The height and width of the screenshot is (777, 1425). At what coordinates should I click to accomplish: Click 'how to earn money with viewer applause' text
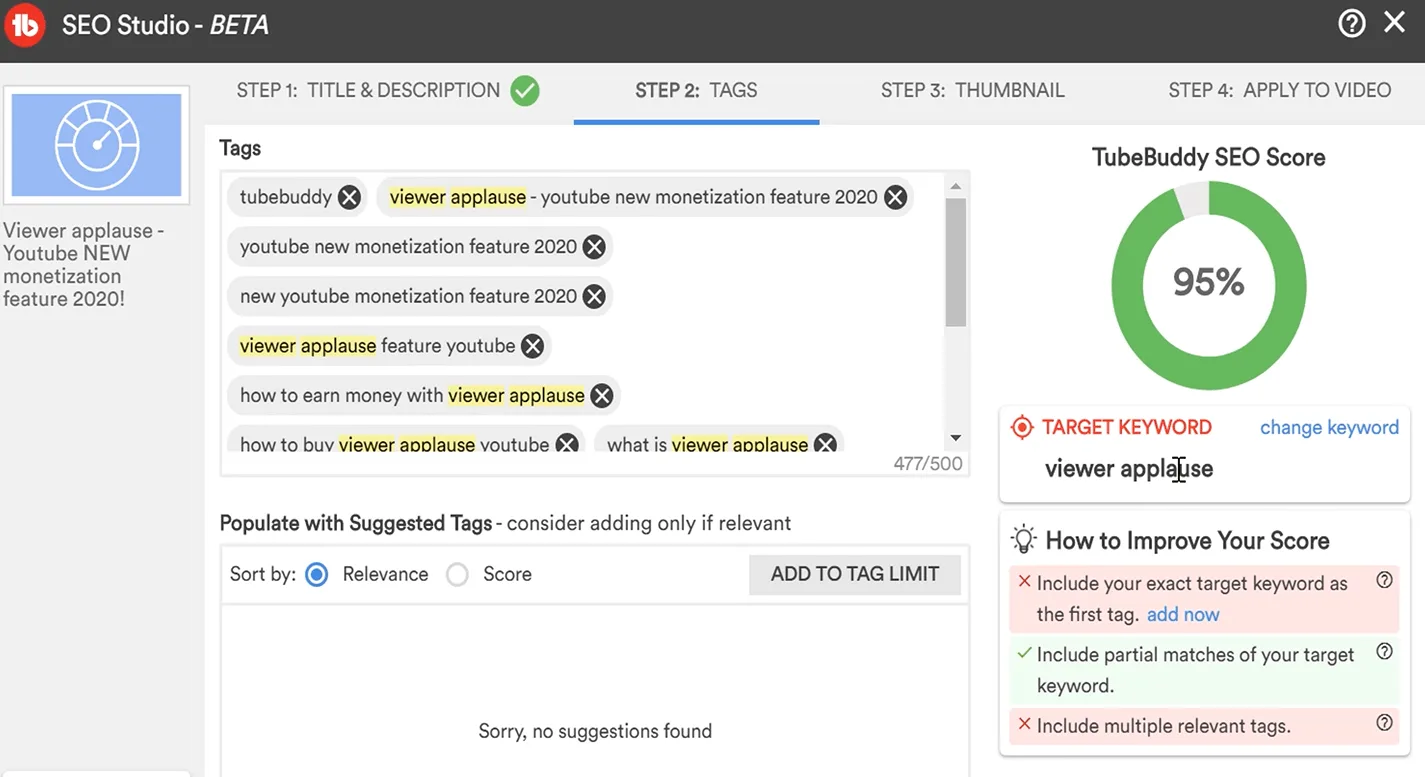pos(412,395)
